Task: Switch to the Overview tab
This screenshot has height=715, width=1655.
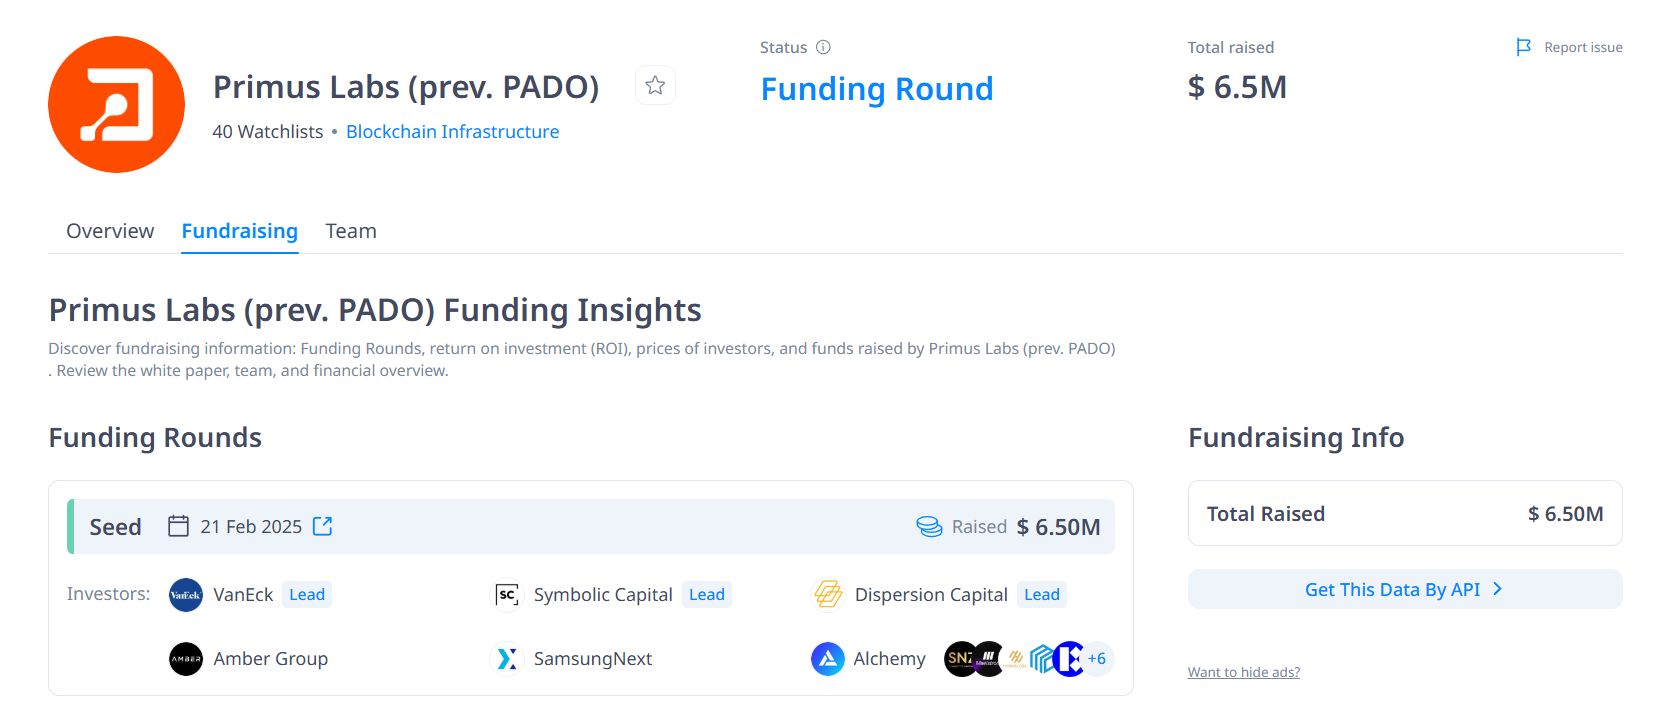Action: 110,231
